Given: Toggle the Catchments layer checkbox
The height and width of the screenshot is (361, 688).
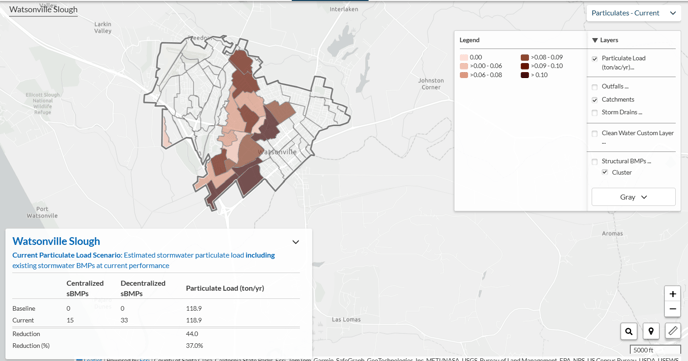Looking at the screenshot, I should coord(595,100).
